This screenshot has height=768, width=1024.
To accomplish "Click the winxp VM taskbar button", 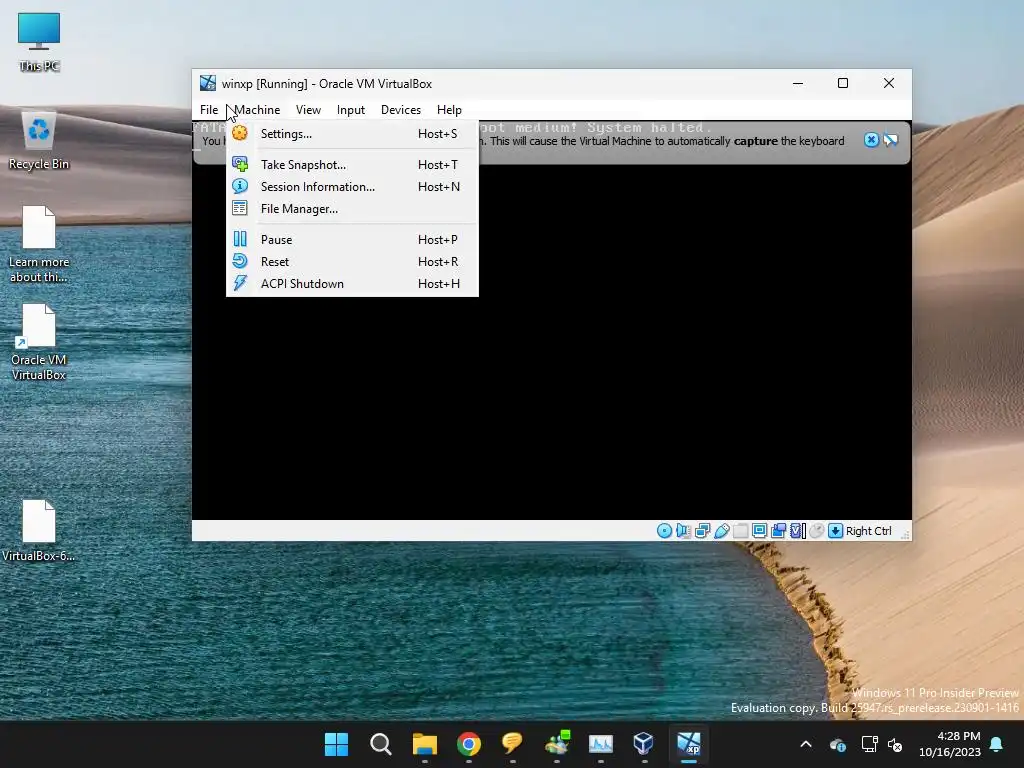I will pyautogui.click(x=688, y=744).
